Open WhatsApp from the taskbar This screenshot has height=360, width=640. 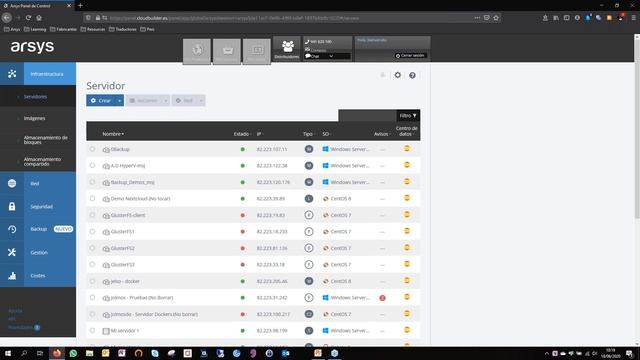point(73,353)
